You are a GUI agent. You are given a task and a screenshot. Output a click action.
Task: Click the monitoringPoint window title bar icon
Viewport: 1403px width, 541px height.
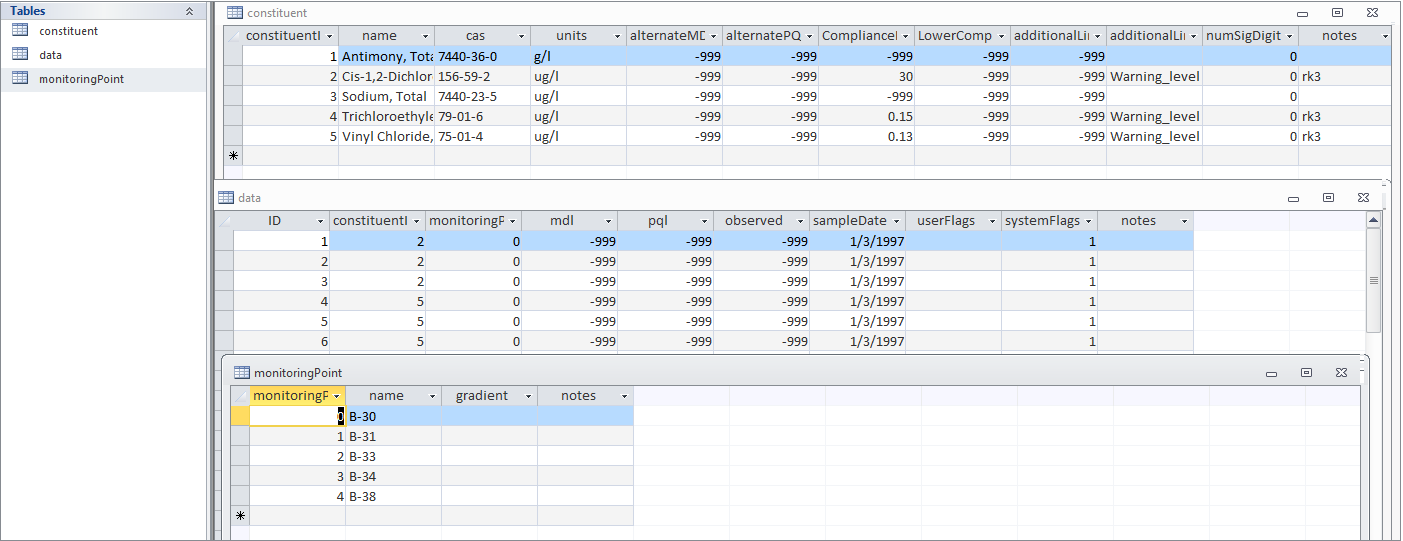pos(242,372)
